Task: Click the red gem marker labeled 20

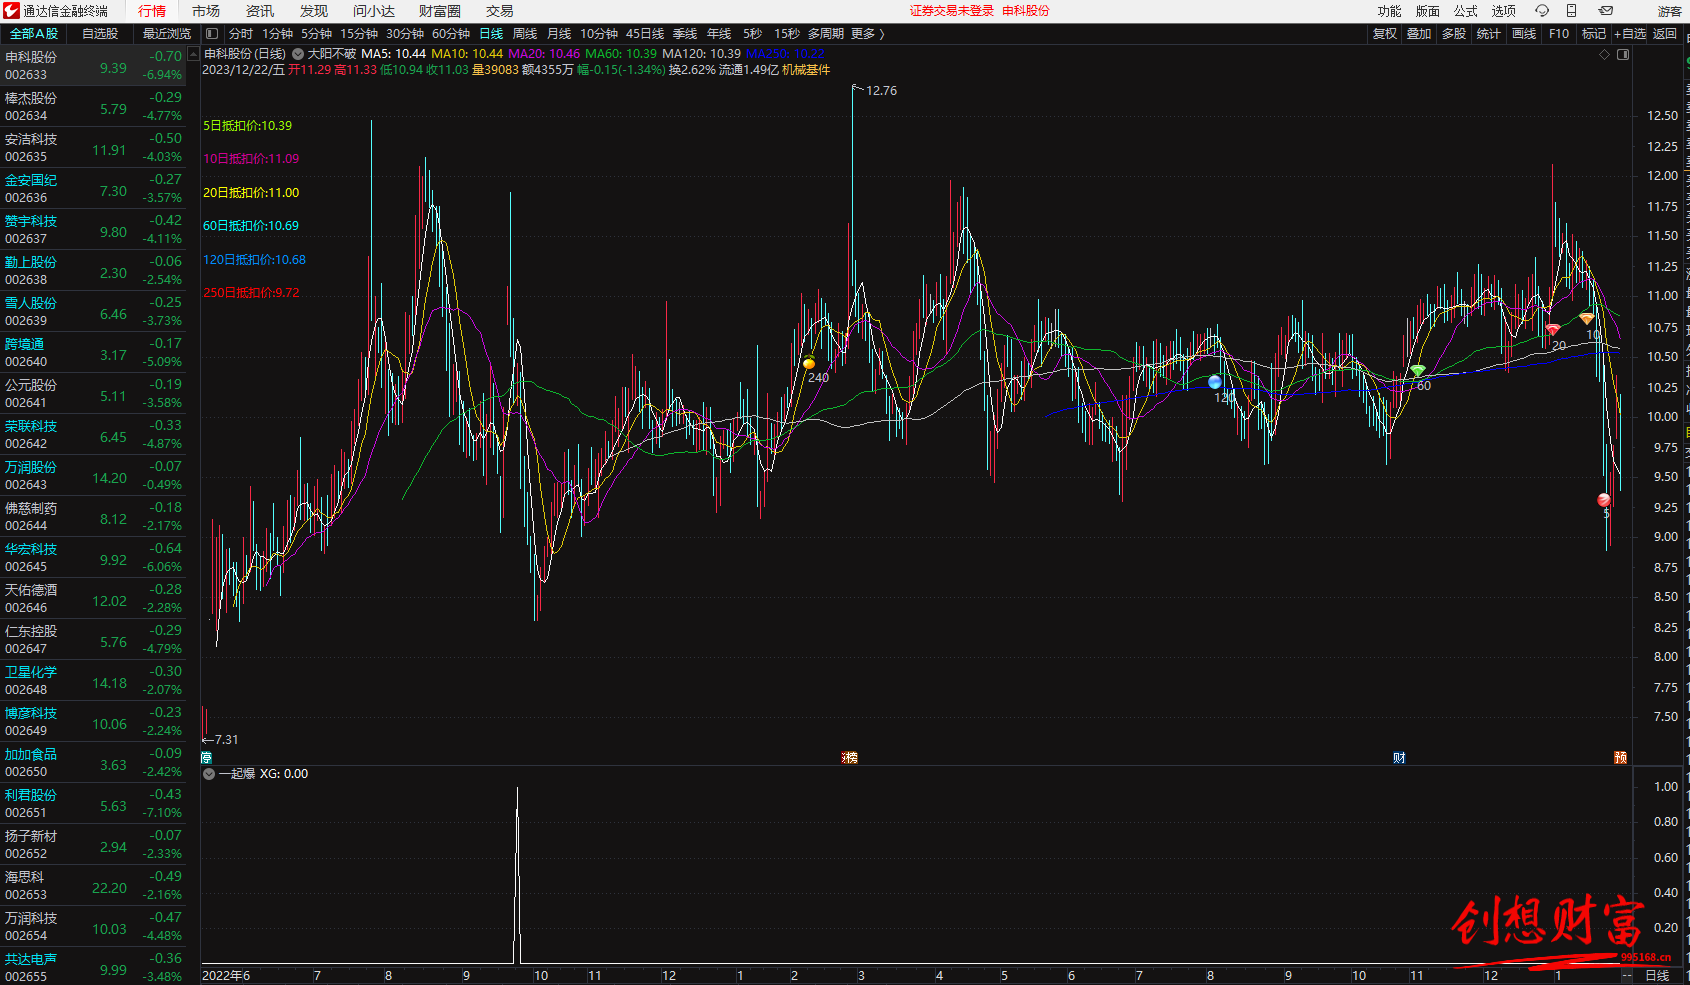Action: 1552,329
